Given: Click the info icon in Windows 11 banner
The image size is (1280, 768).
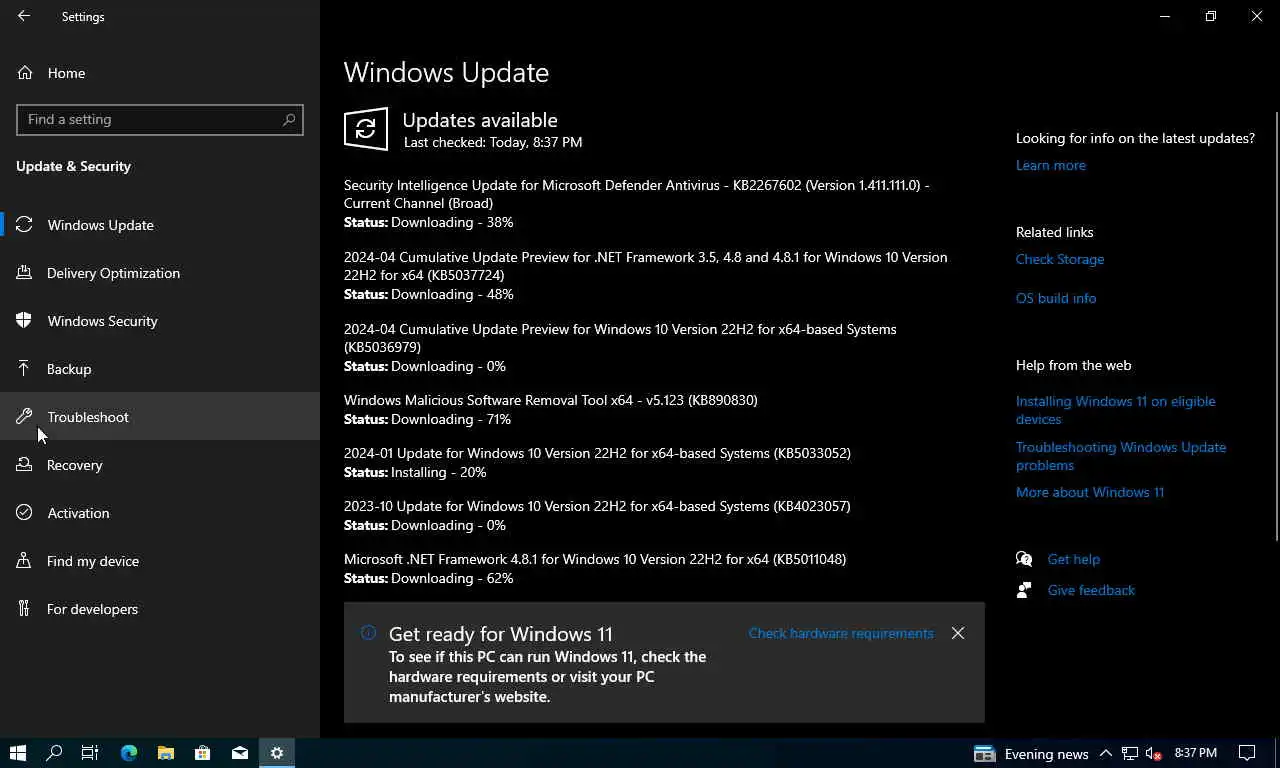Looking at the screenshot, I should pyautogui.click(x=368, y=632).
